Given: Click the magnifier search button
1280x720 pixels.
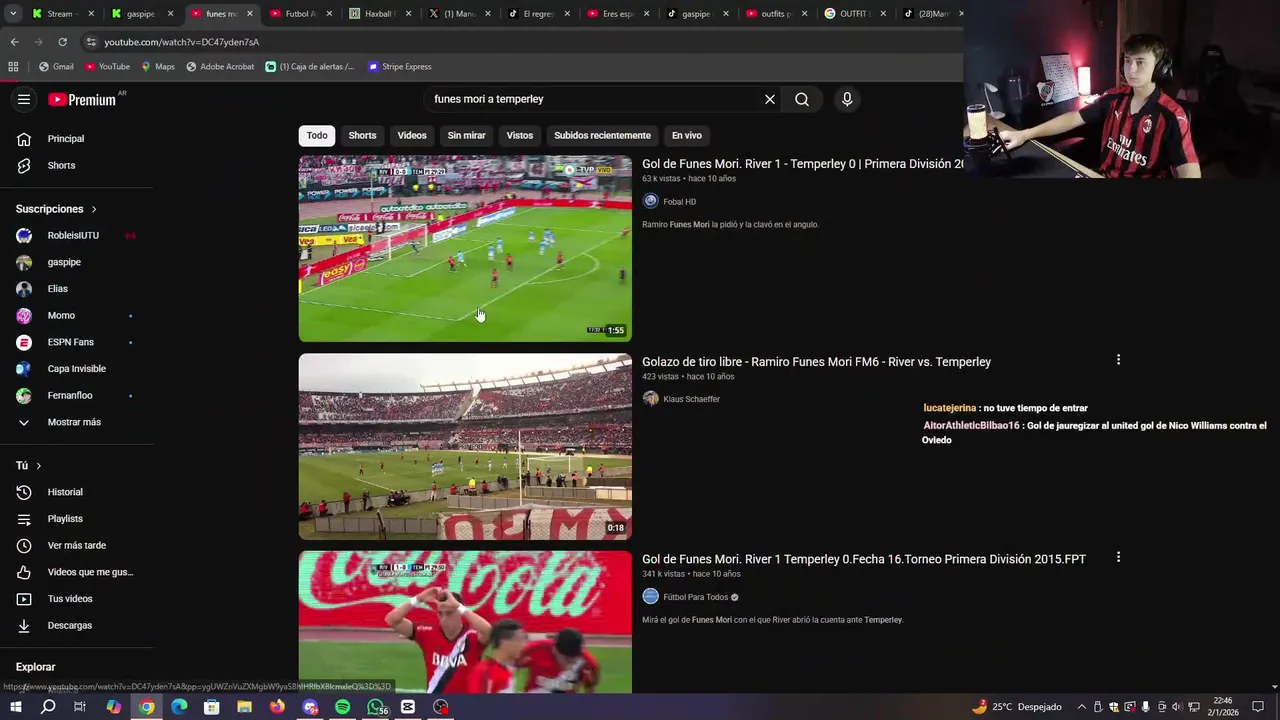Looking at the screenshot, I should click(x=802, y=99).
